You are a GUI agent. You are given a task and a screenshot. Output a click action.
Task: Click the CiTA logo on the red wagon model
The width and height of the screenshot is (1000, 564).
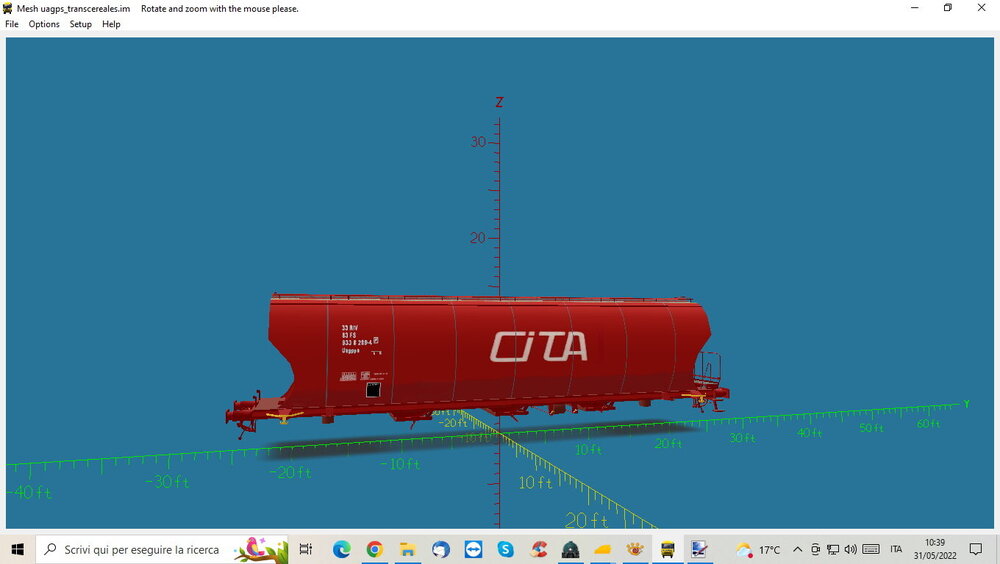tap(538, 346)
